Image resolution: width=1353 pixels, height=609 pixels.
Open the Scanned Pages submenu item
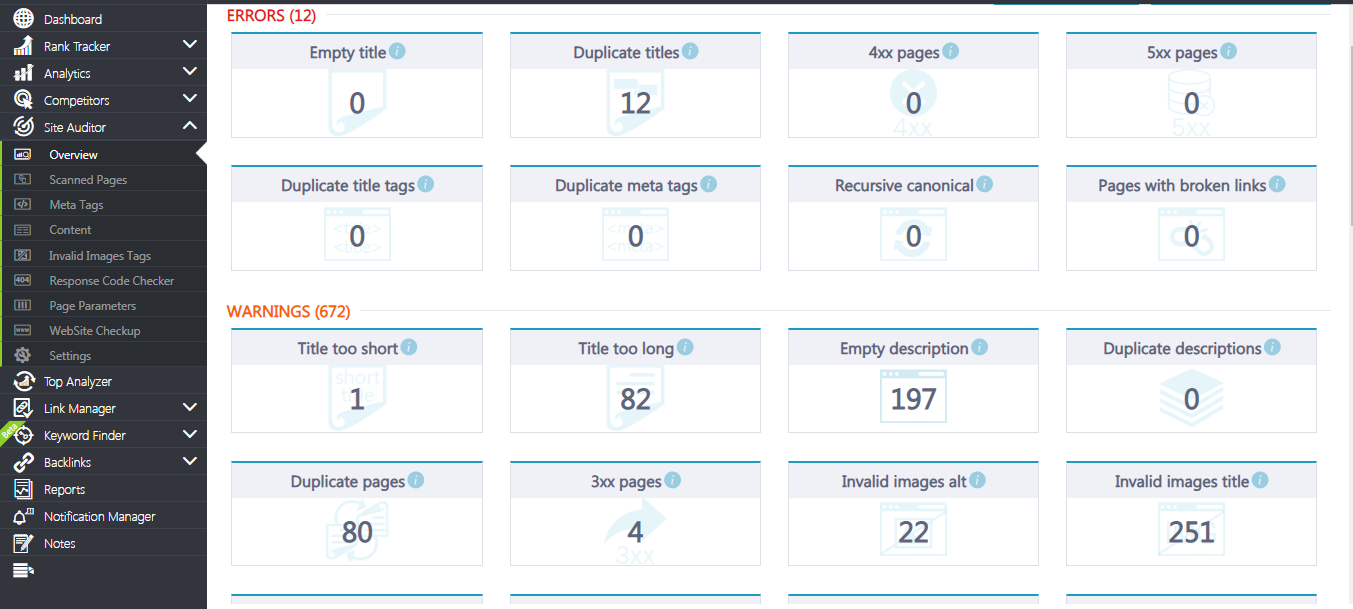[103, 180]
